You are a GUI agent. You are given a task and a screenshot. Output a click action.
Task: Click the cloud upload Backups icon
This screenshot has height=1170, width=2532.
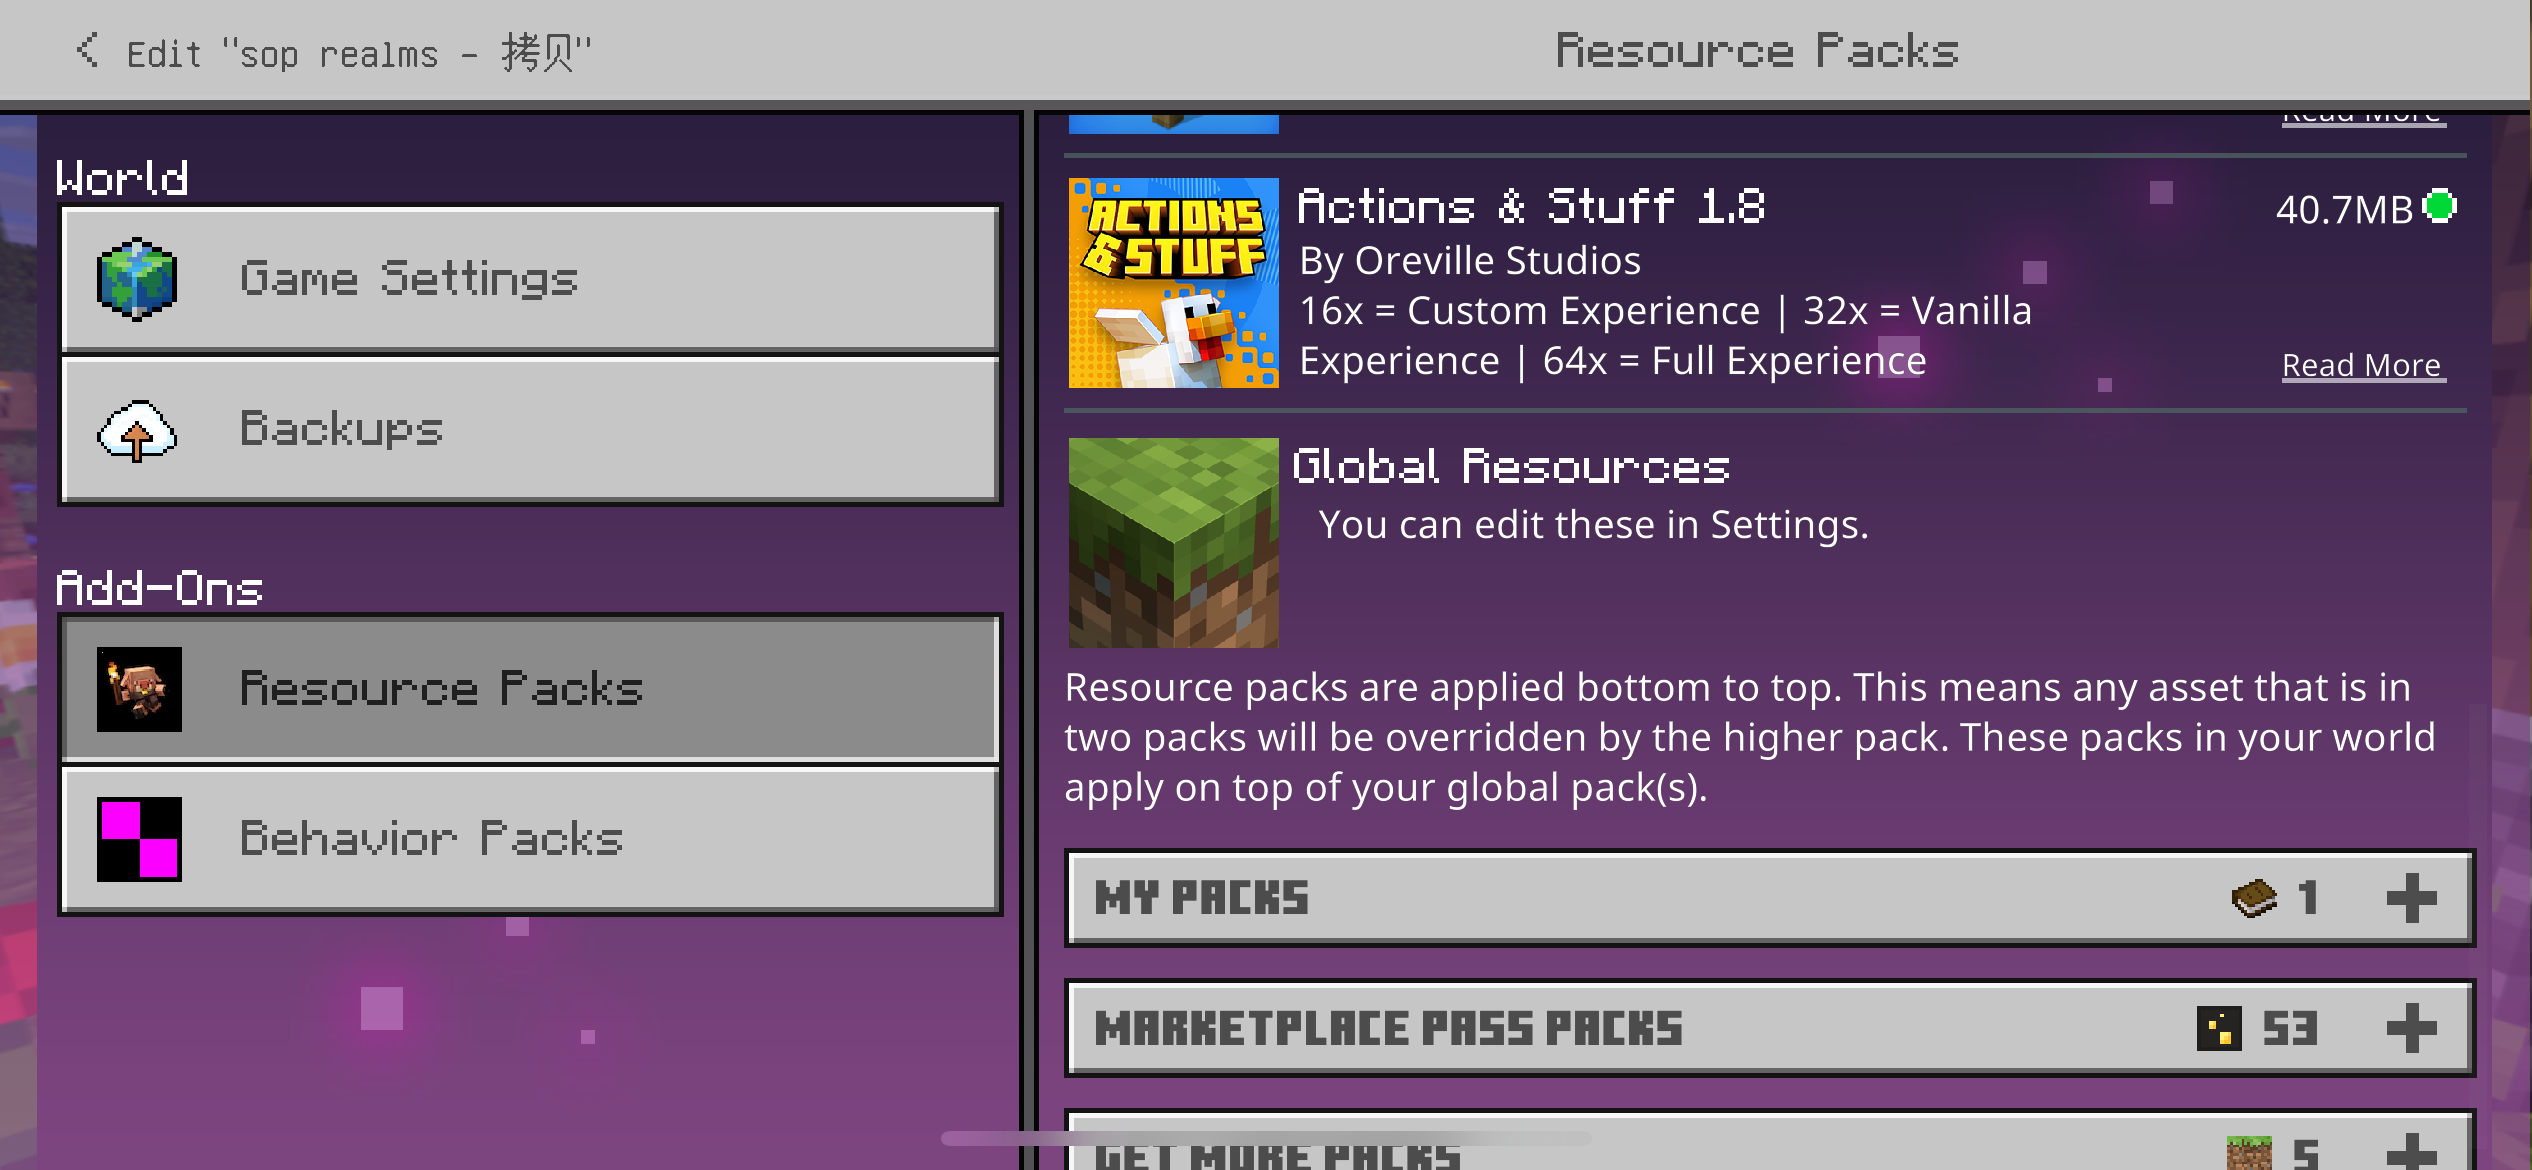point(138,431)
